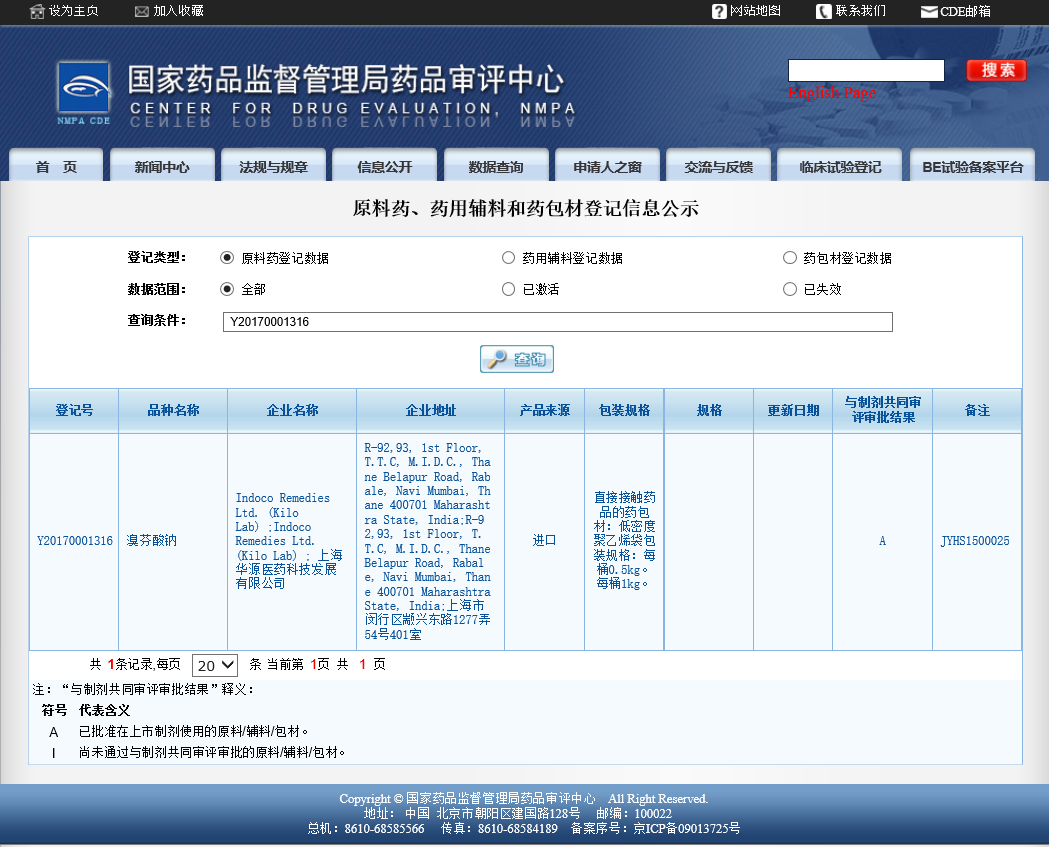The width and height of the screenshot is (1049, 847).
Task: Click the English Page link
Action: [832, 93]
